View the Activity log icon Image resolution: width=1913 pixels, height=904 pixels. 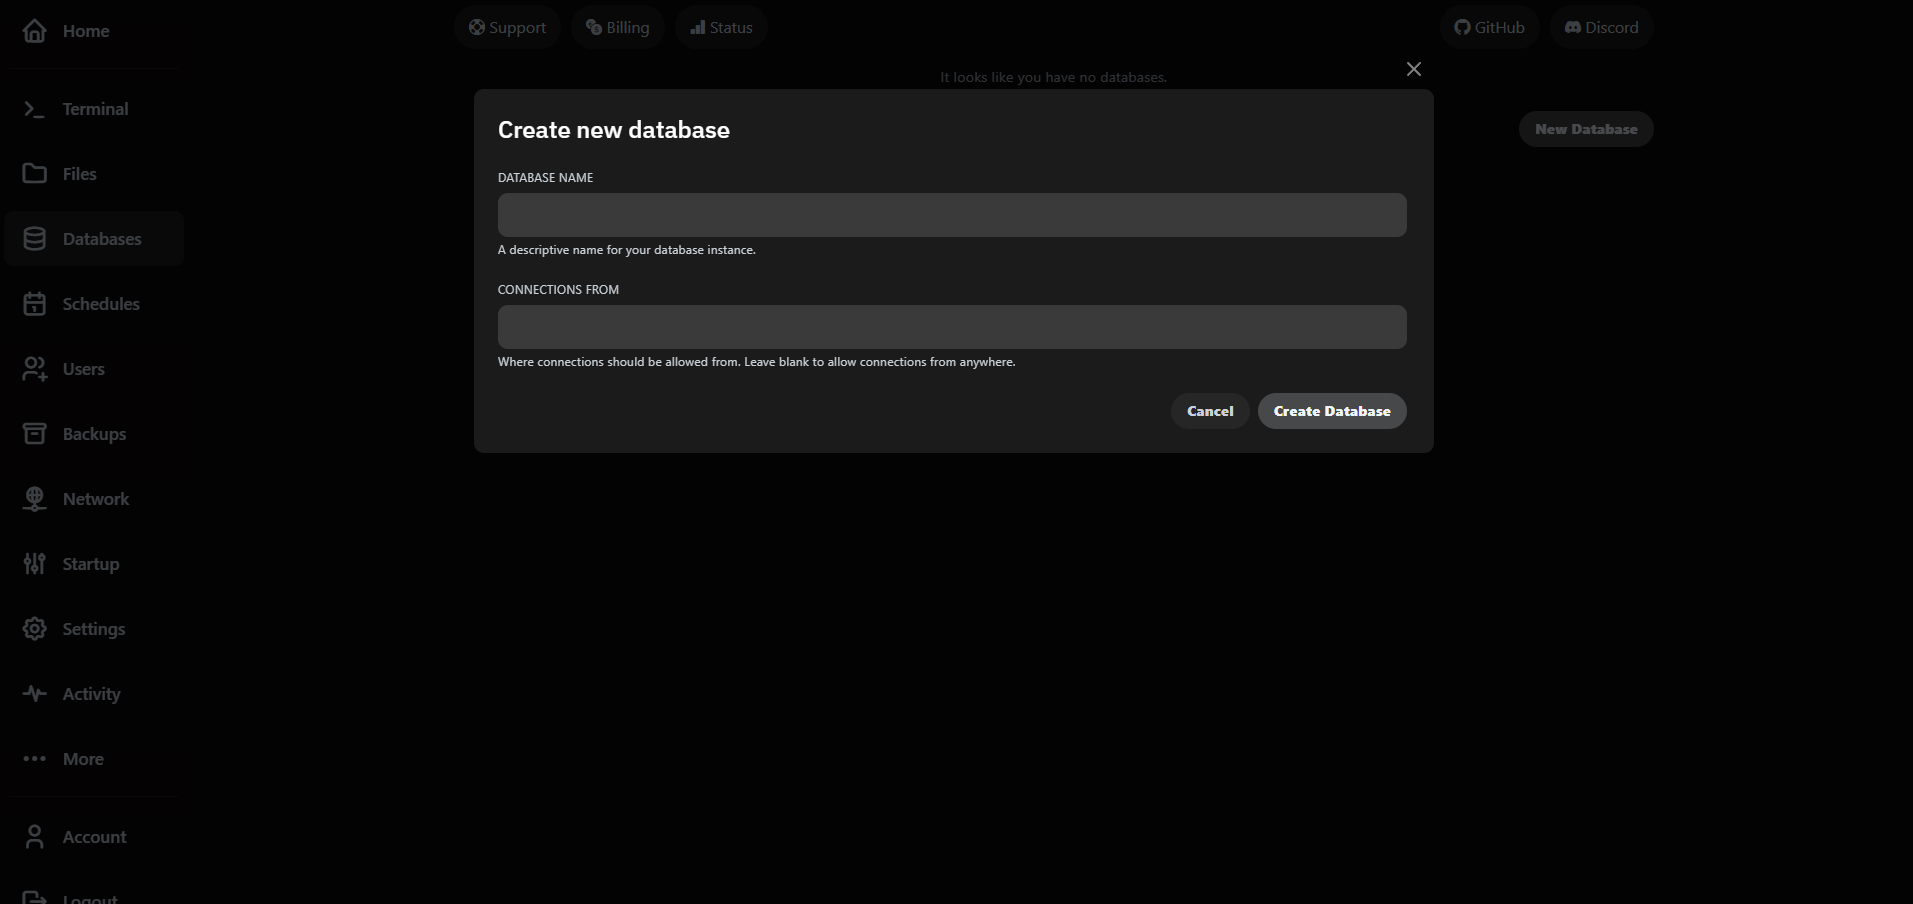35,693
